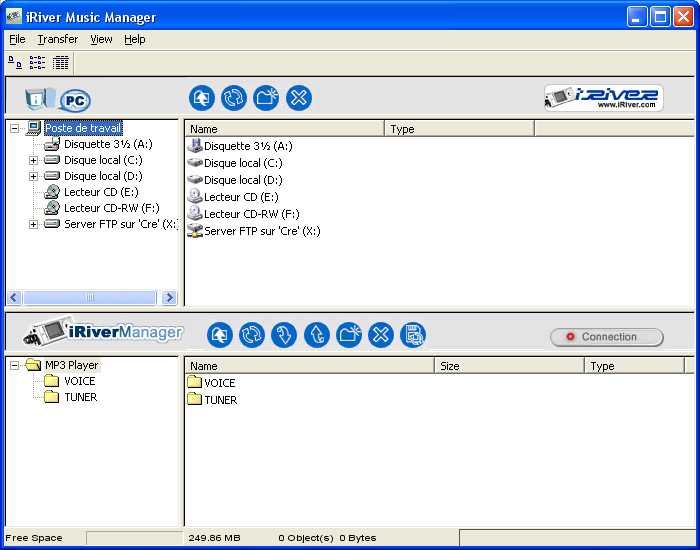Screen dimensions: 700x550
Task: Click the horizontal scrollbar thumb in tree
Action: 90,297
